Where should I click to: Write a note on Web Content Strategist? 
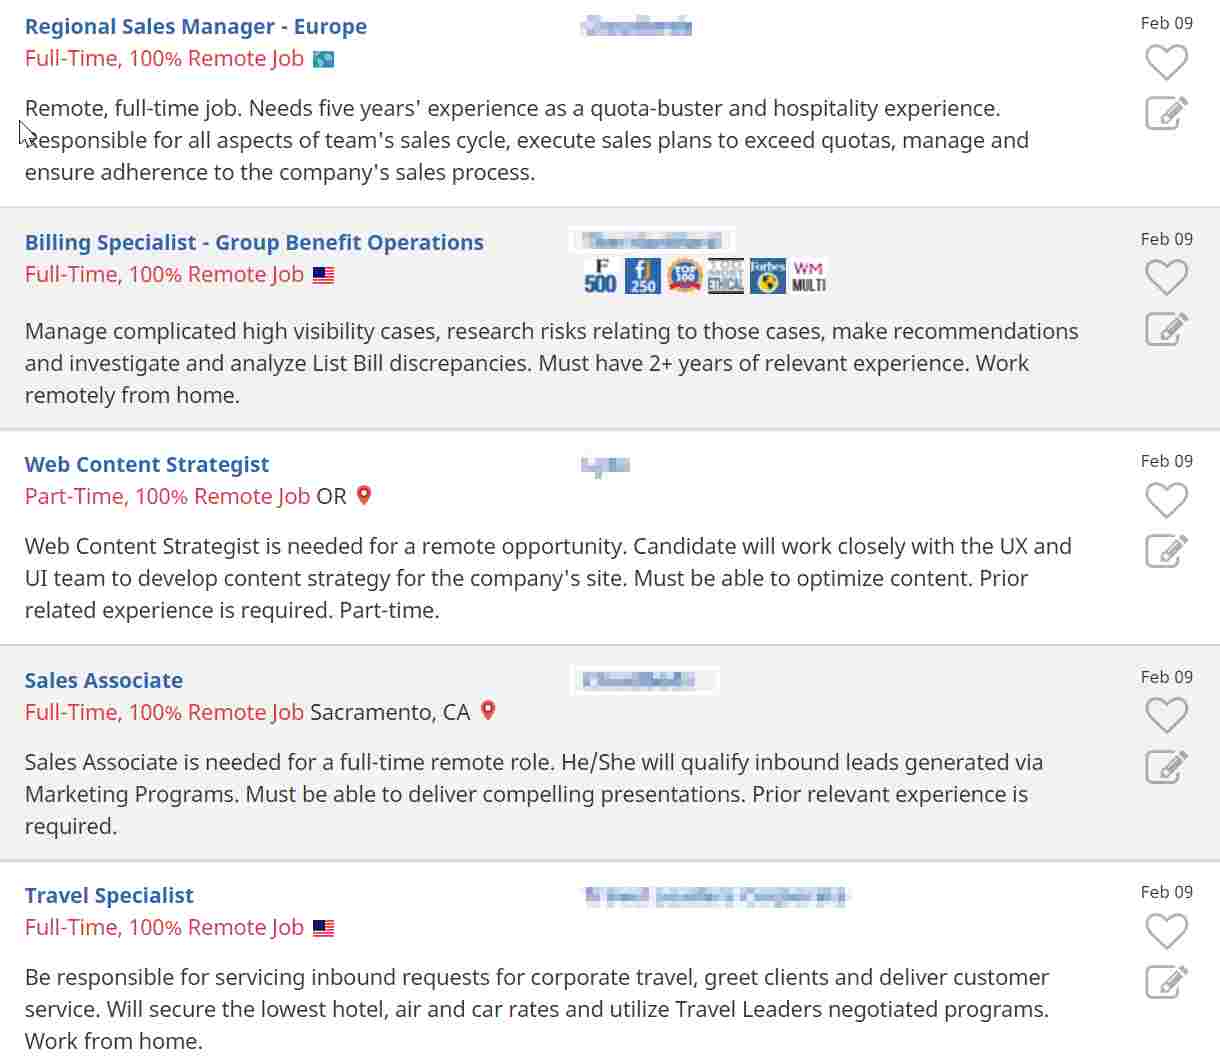tap(1166, 551)
